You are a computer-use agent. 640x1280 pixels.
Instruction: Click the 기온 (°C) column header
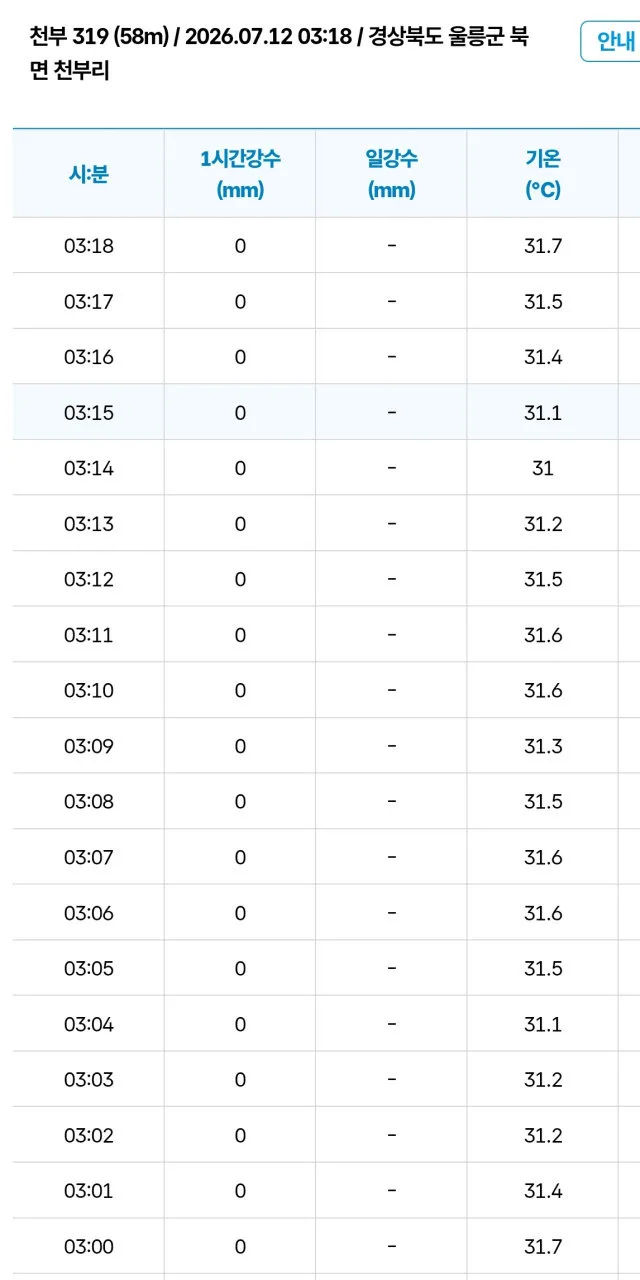[x=543, y=174]
